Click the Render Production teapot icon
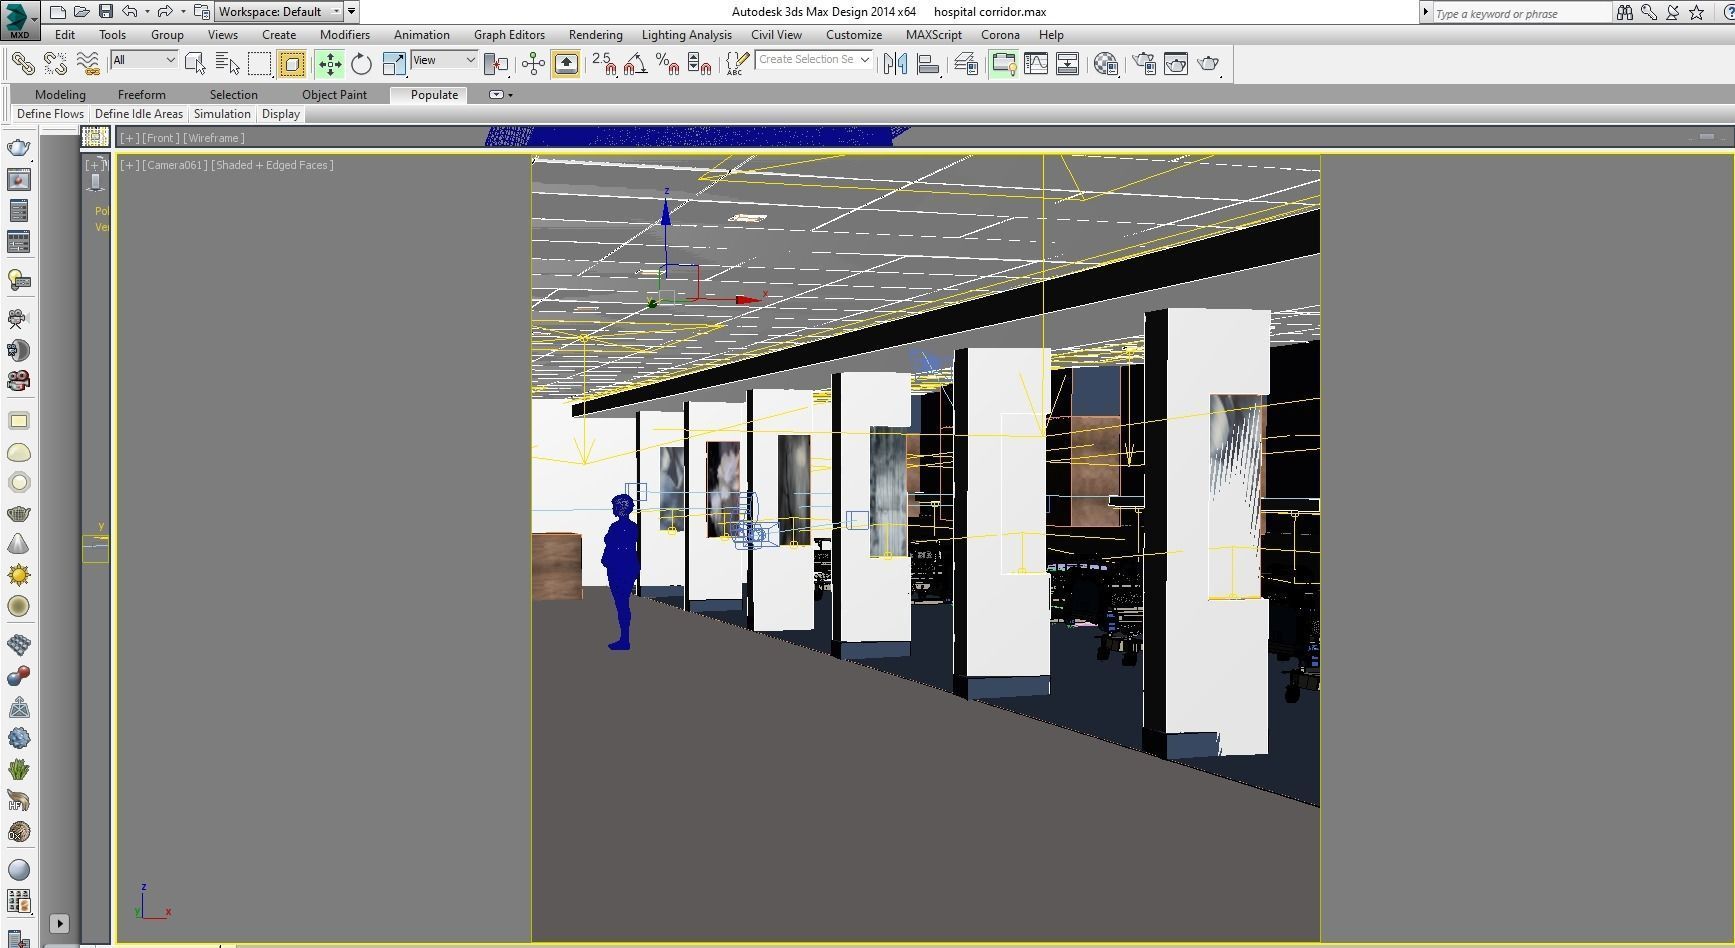Viewport: 1735px width, 948px height. (1209, 64)
